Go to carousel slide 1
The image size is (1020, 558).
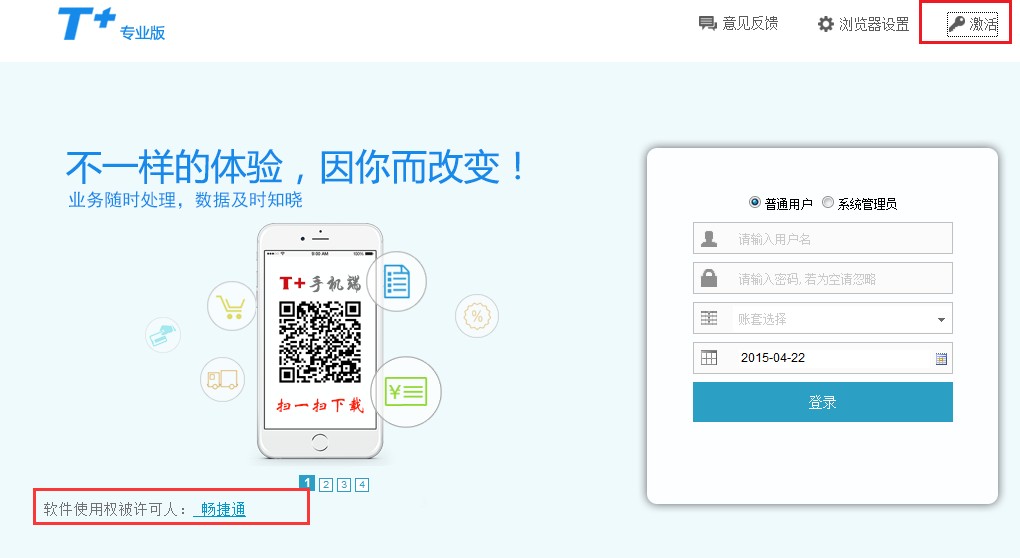coord(307,483)
